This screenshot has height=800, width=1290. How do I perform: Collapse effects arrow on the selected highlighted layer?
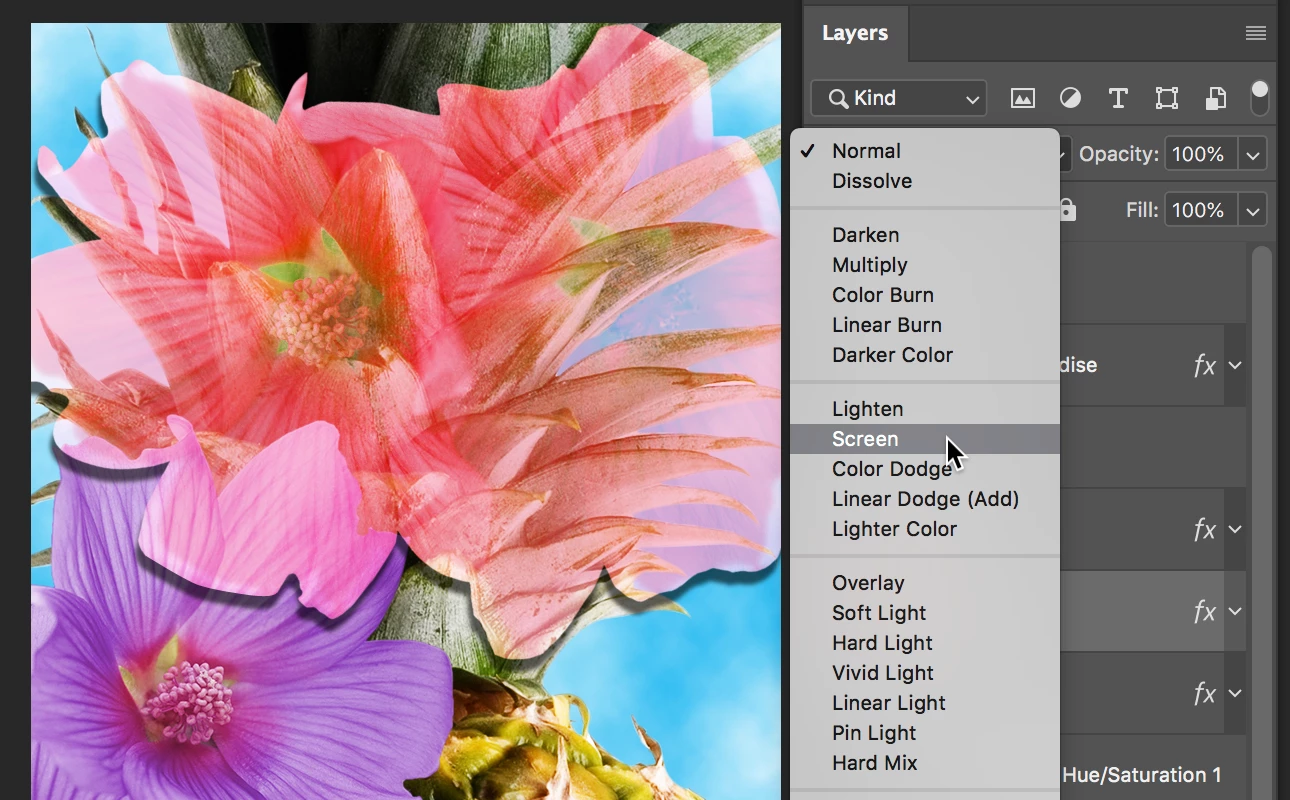pos(1235,611)
